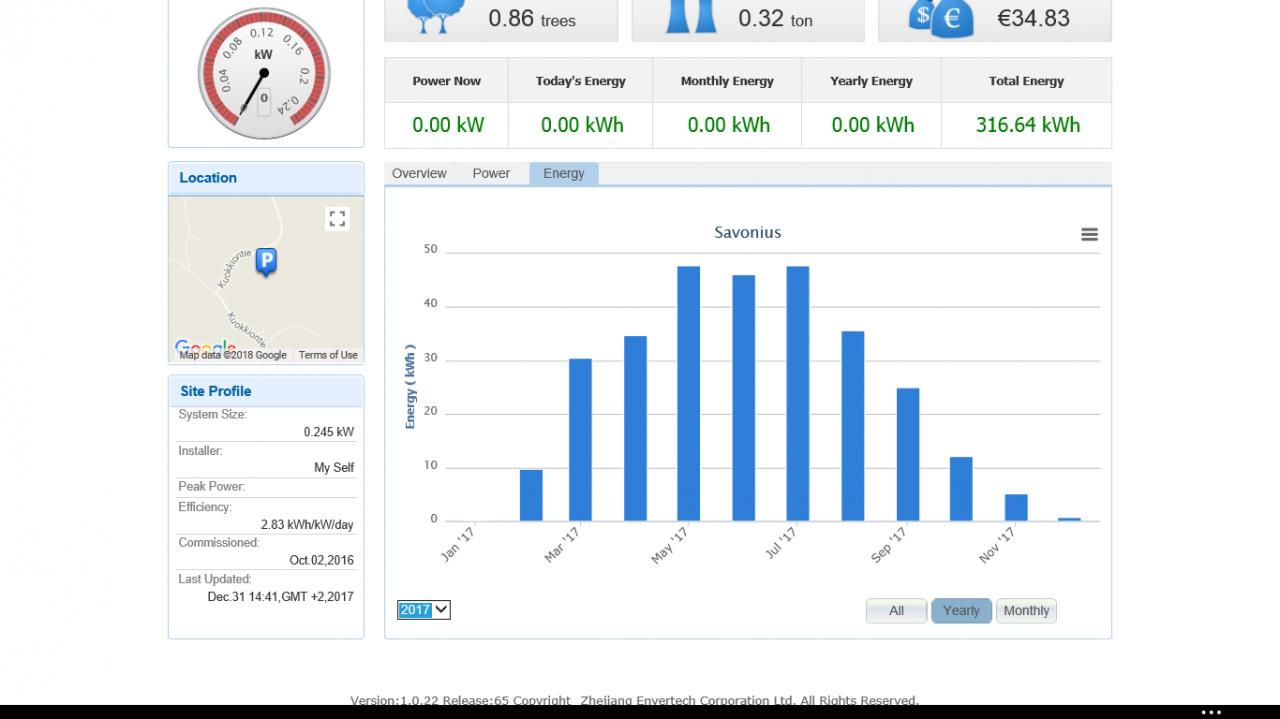Image resolution: width=1280 pixels, height=719 pixels.
Task: Click the "0.86 trees" value
Action: coord(532,18)
